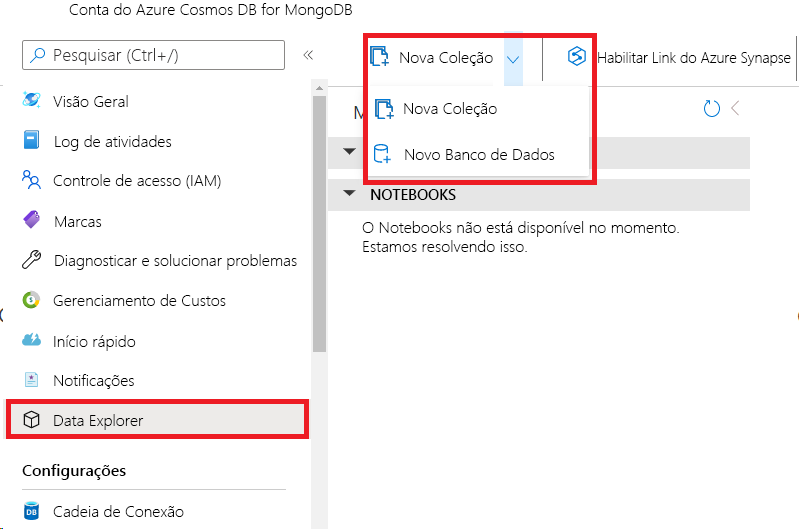
Task: Click the Log de atividades icon
Action: 32,141
